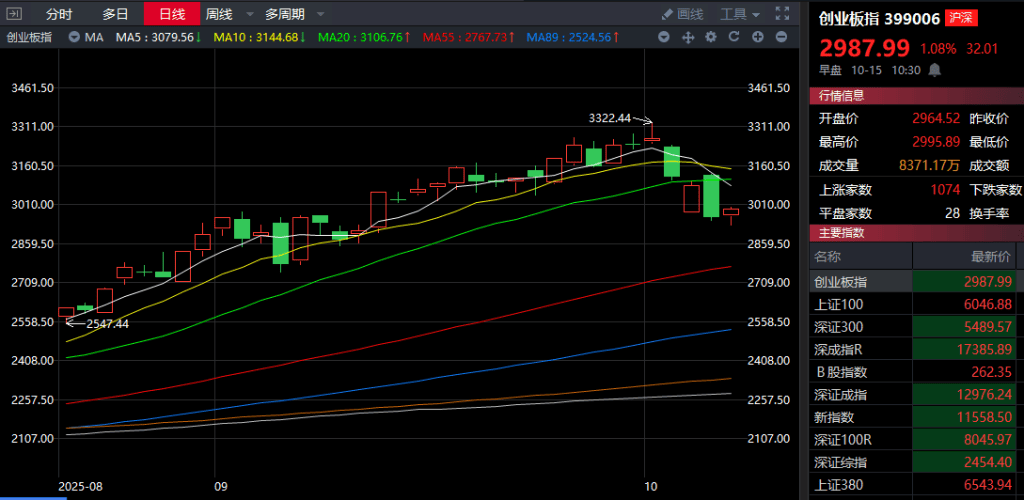Click the panel collapse icon left of 分时

pyautogui.click(x=12, y=14)
